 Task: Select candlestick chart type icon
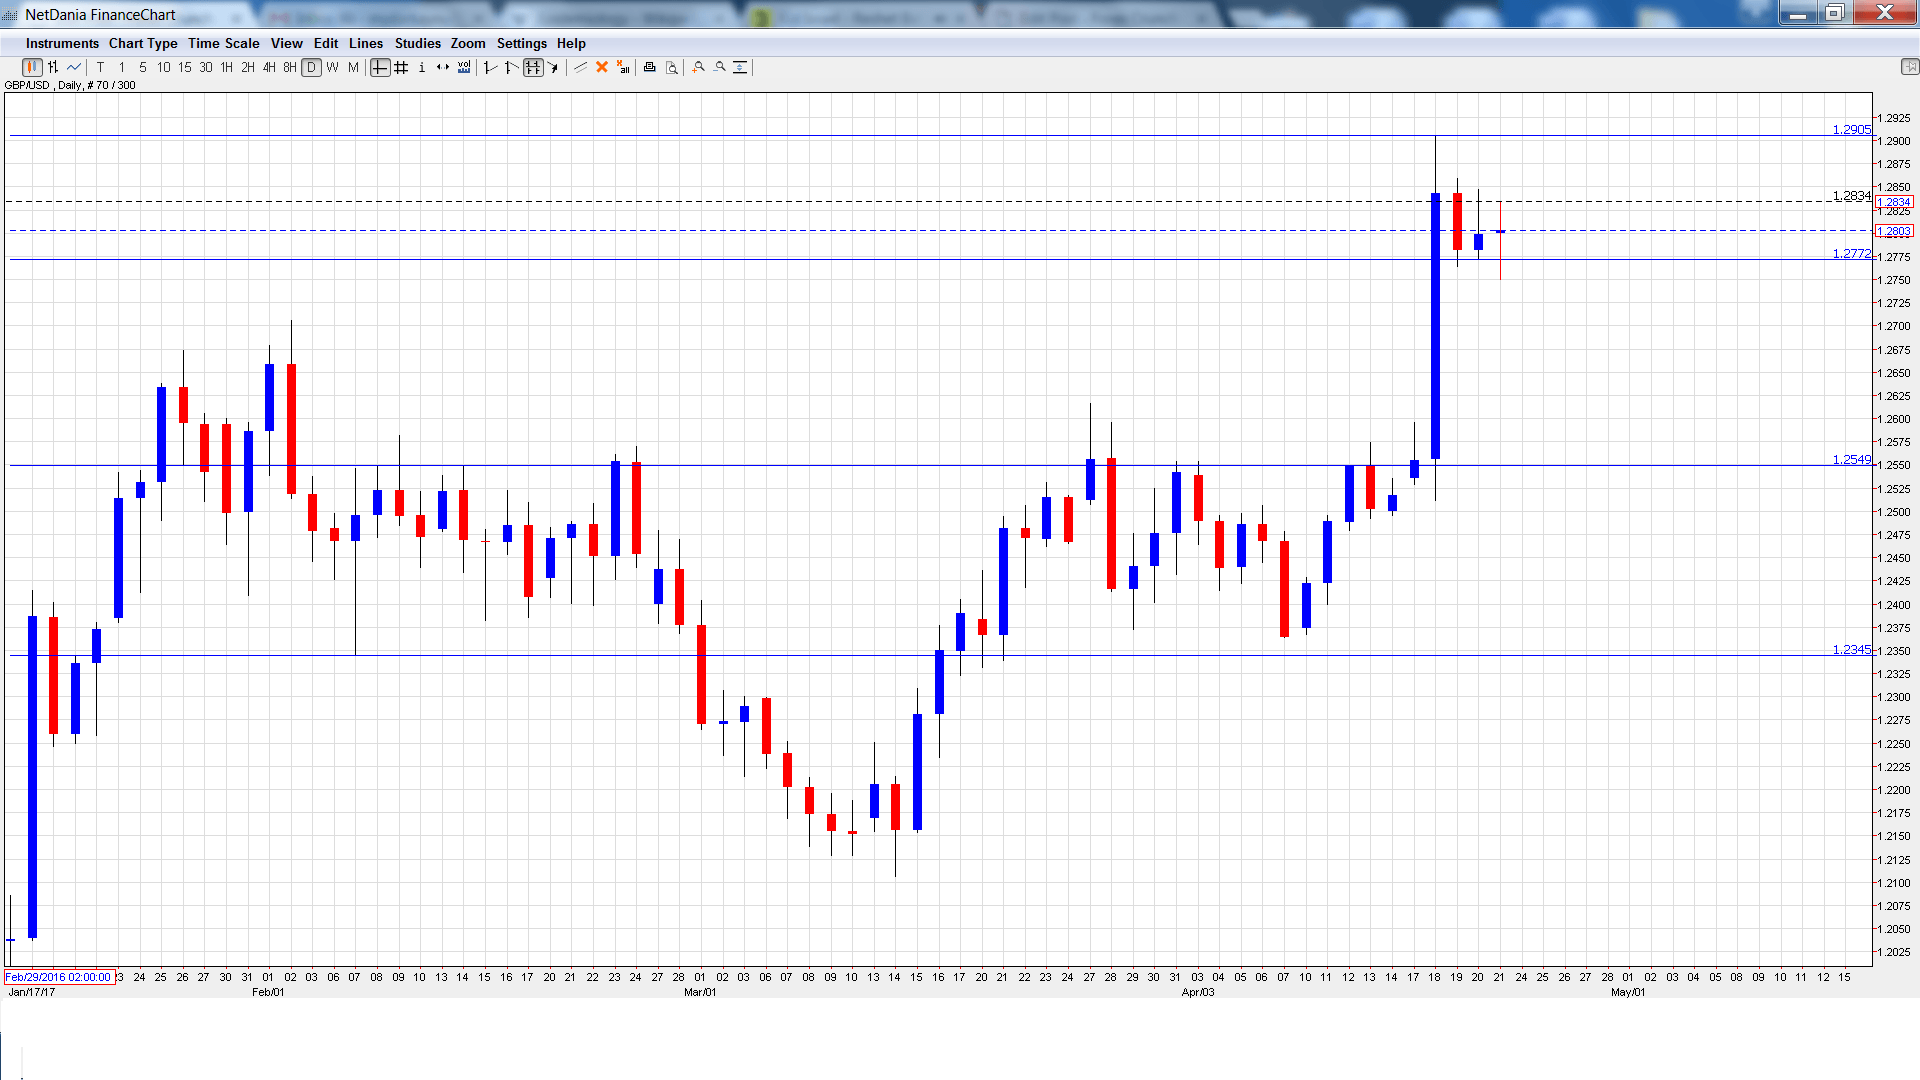pyautogui.click(x=32, y=67)
